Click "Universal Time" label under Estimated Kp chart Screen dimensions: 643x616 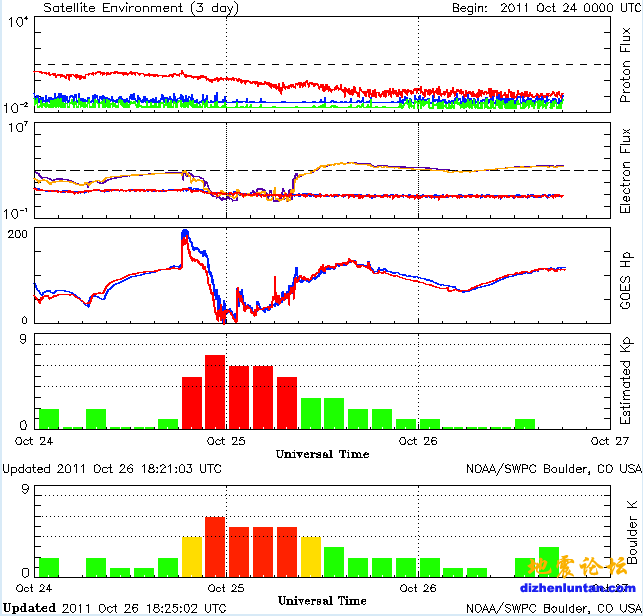click(x=322, y=454)
